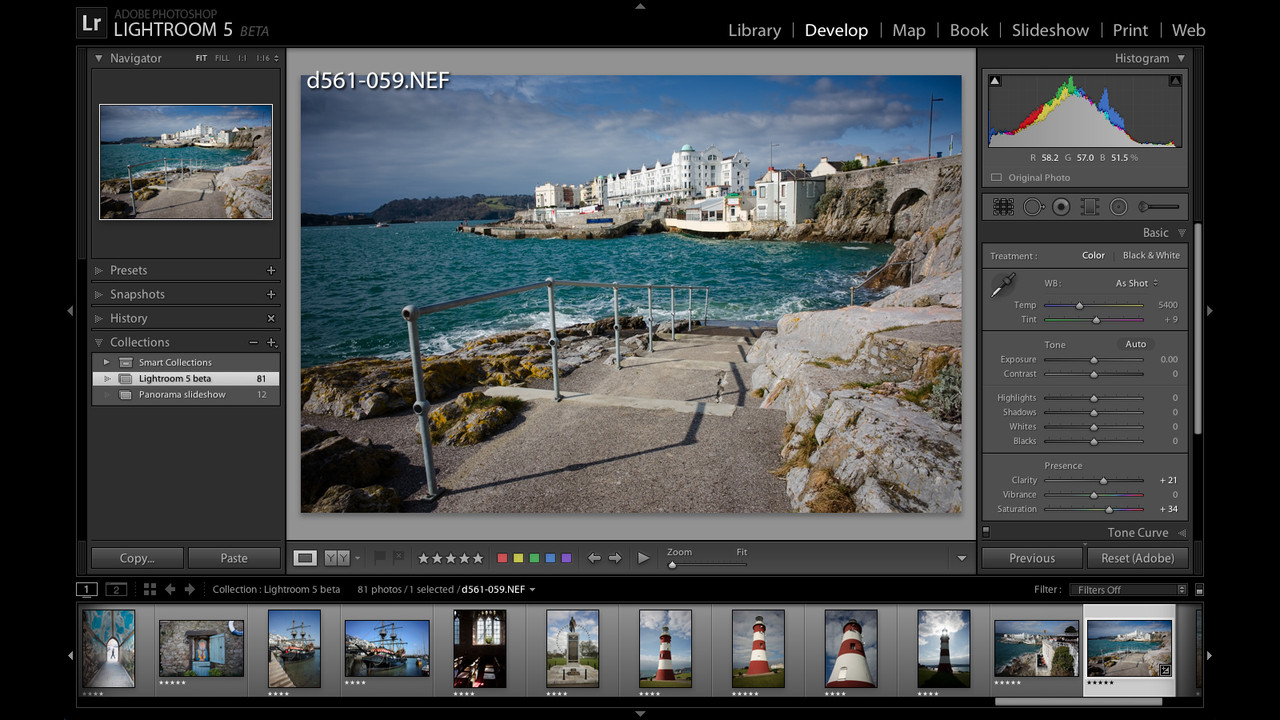Select the Graduated Filter tool
The image size is (1280, 720).
1090,207
